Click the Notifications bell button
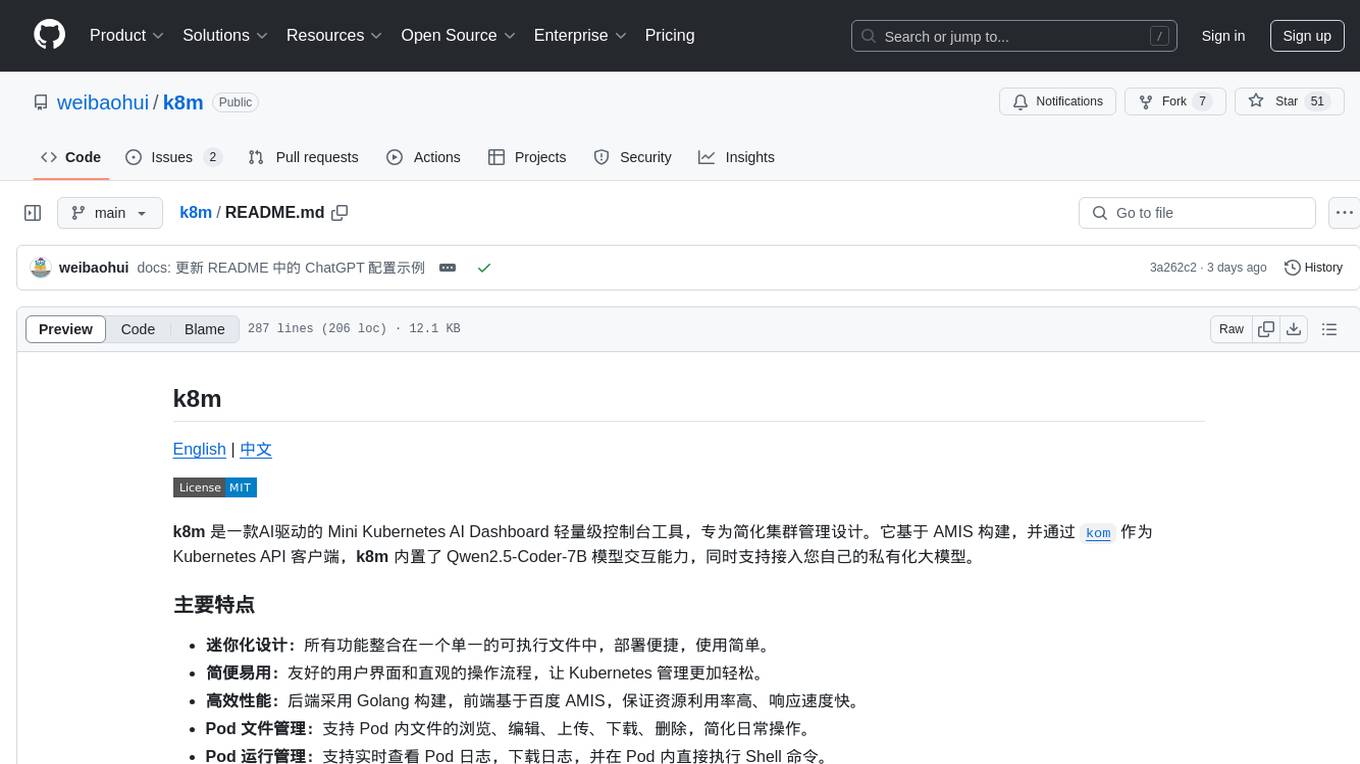The width and height of the screenshot is (1360, 764). coord(1058,102)
